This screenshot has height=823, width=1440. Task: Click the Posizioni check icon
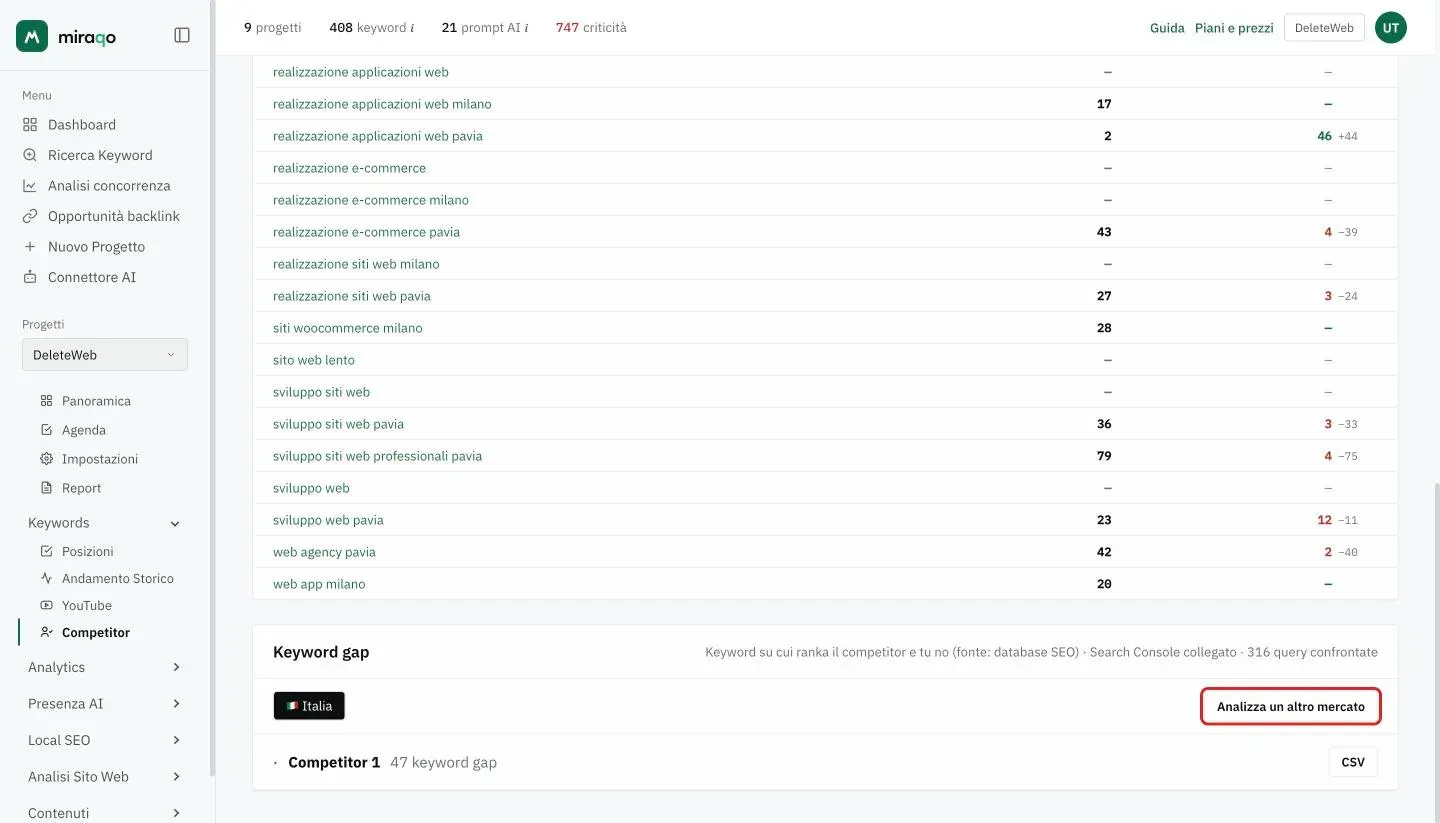click(x=46, y=551)
